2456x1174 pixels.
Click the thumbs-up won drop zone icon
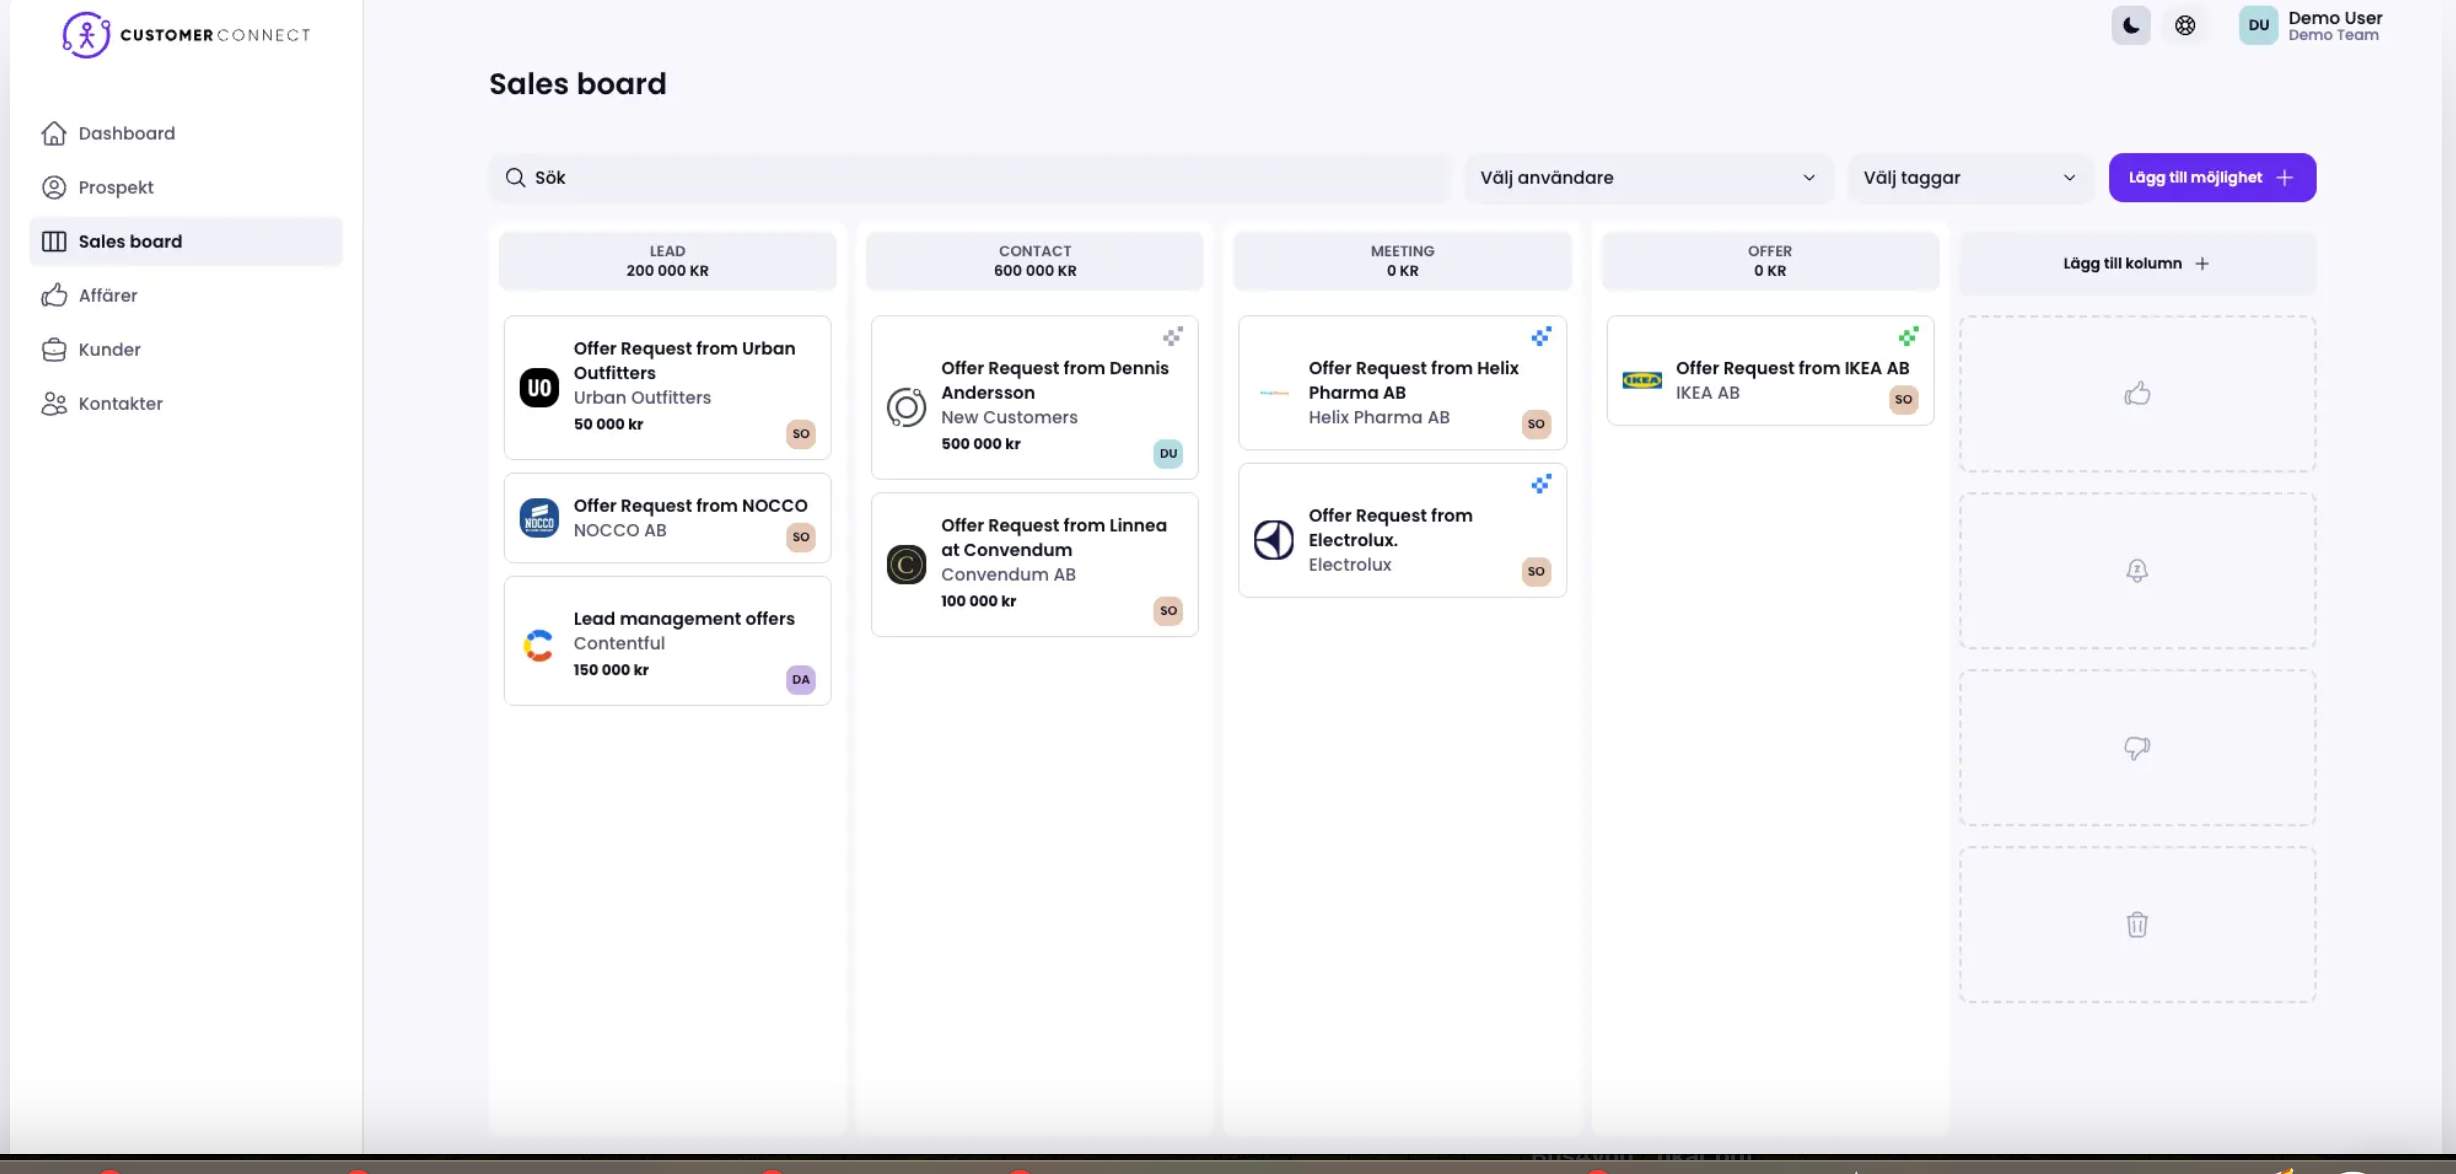tap(2137, 393)
